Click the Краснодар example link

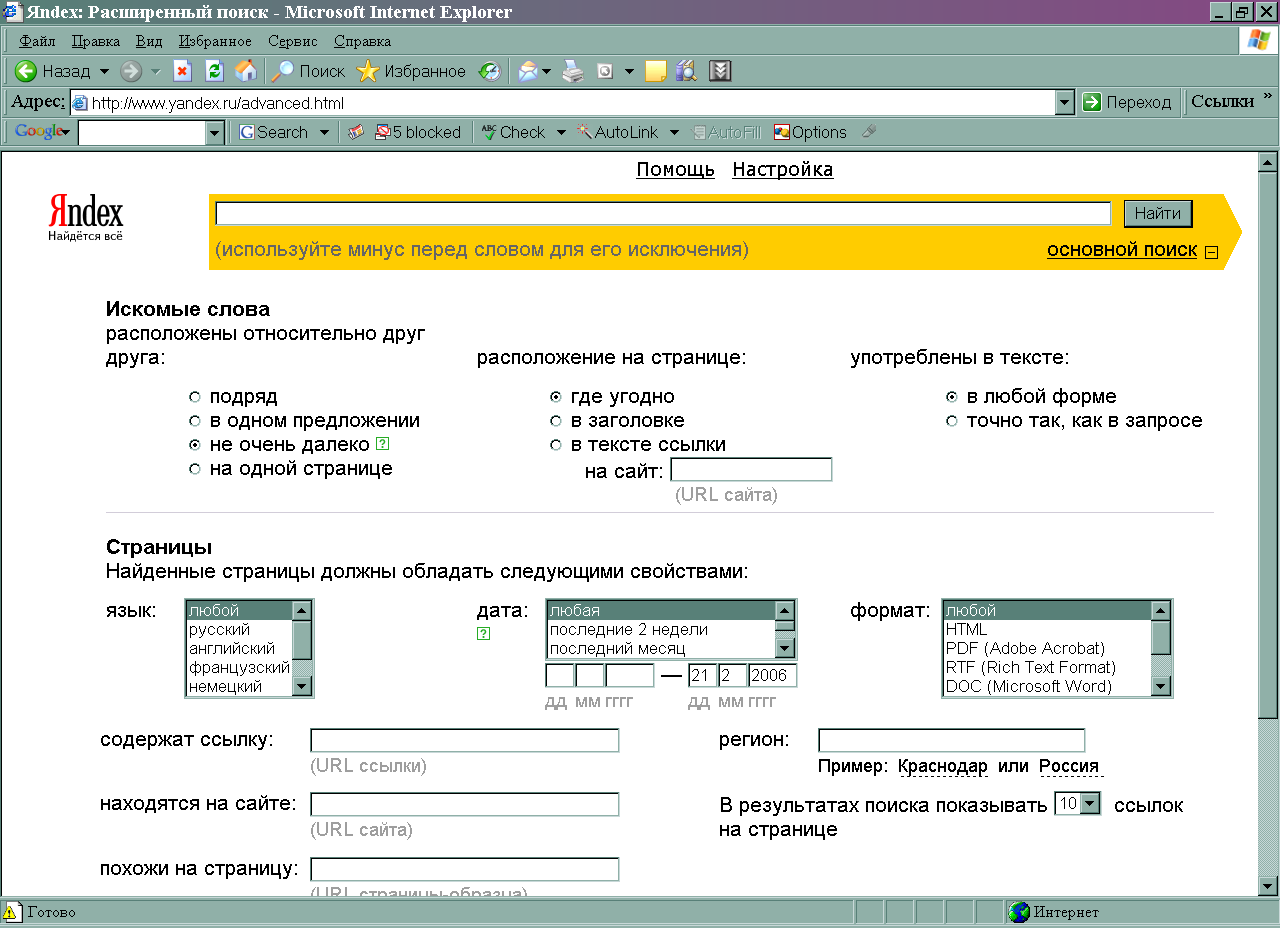click(x=943, y=766)
